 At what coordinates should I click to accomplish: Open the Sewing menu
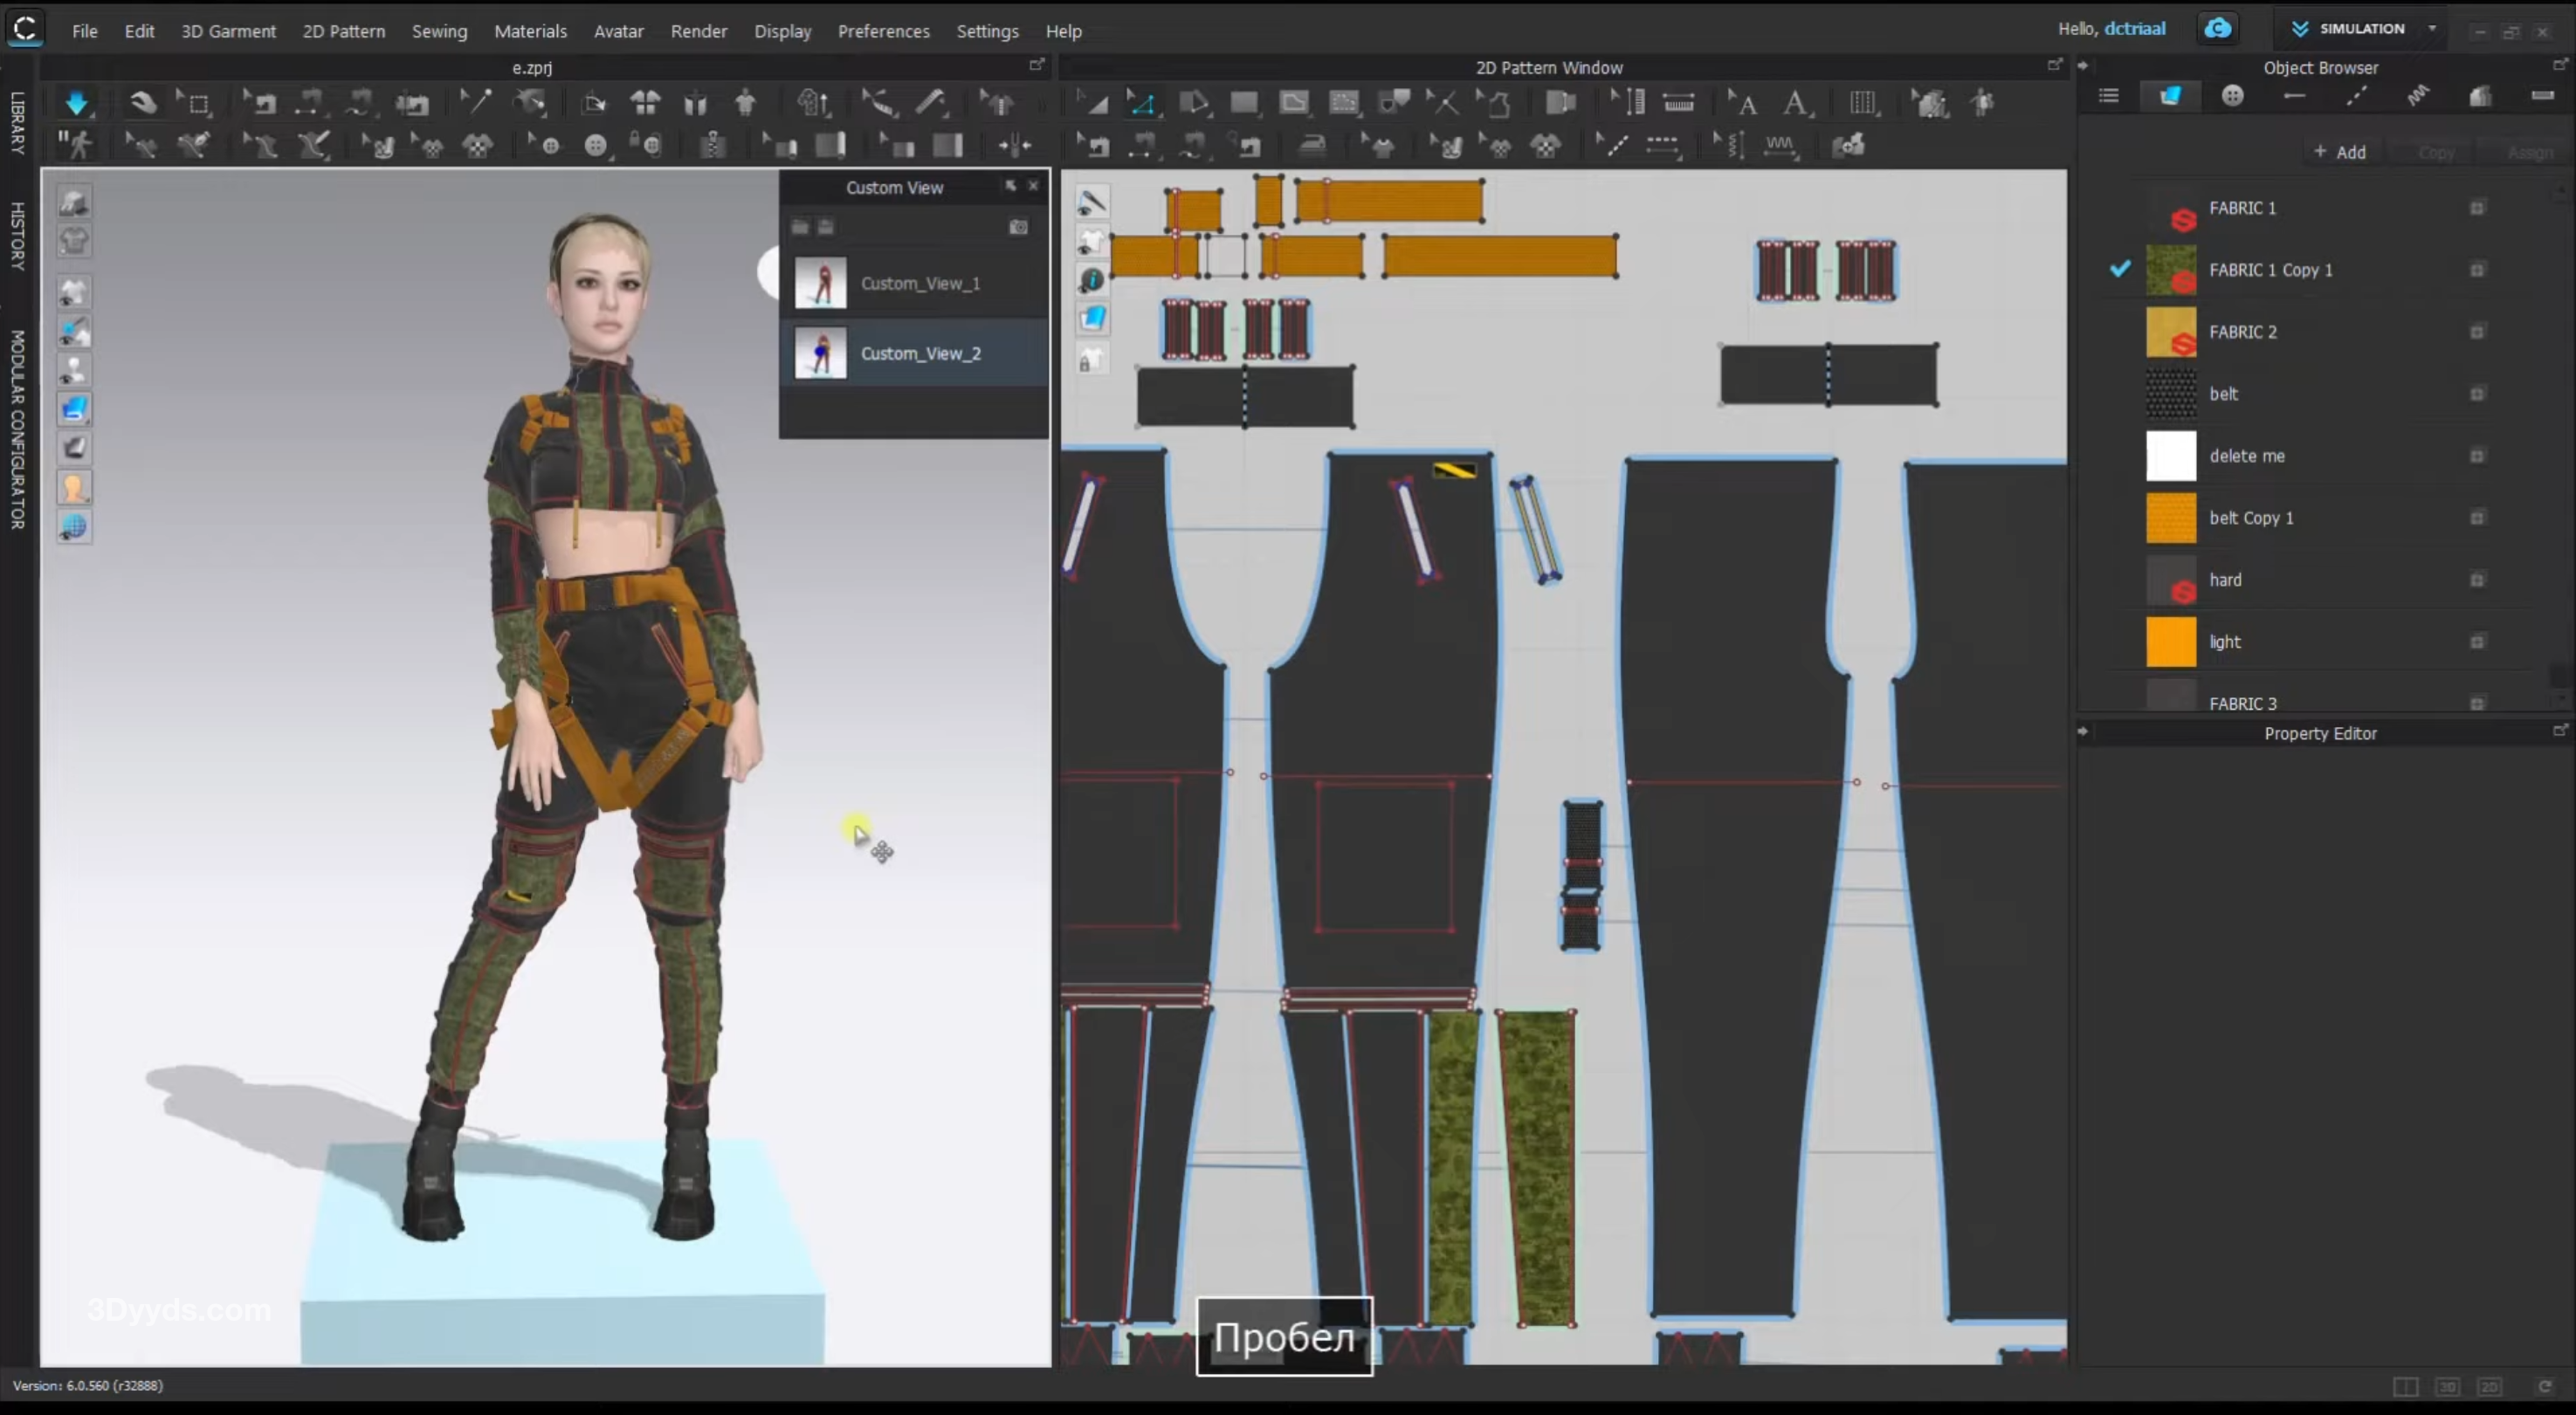point(439,31)
